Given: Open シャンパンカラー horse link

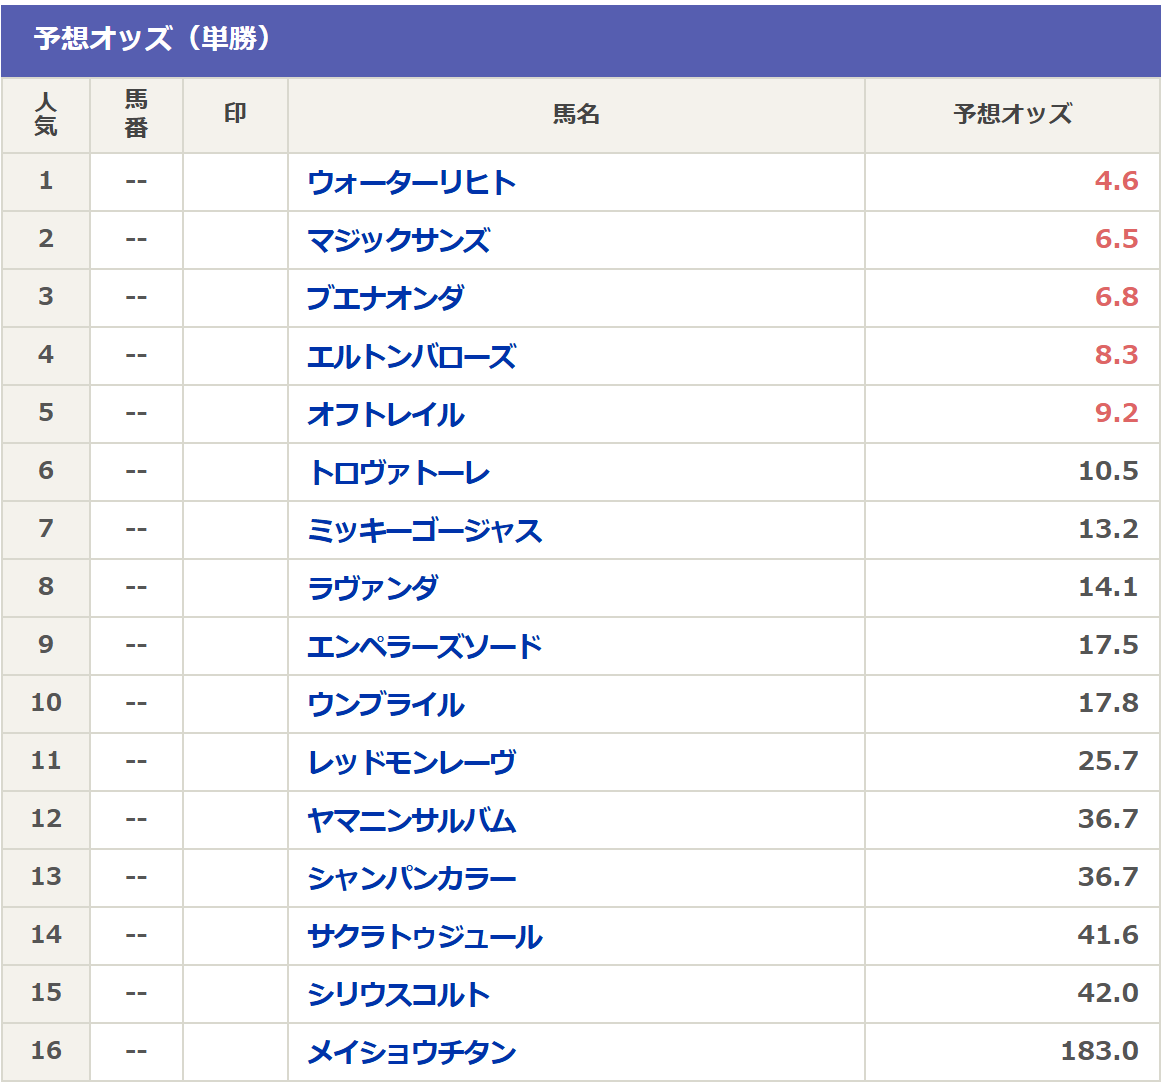Looking at the screenshot, I should pyautogui.click(x=411, y=879).
